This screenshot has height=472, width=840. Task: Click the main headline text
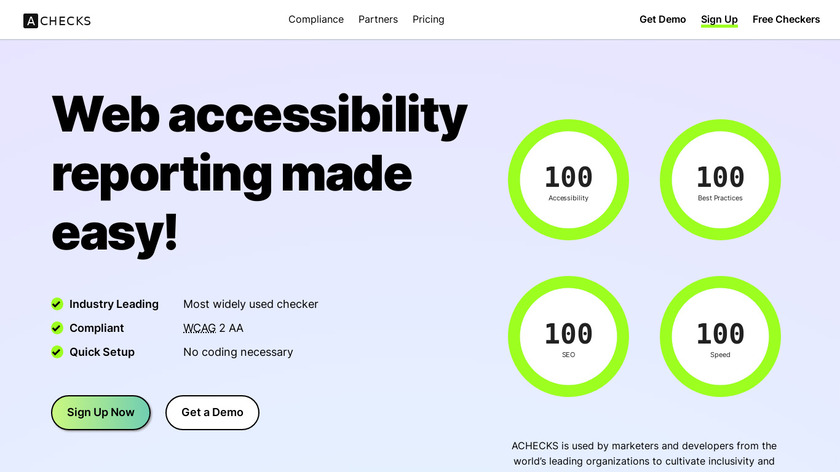pos(258,172)
